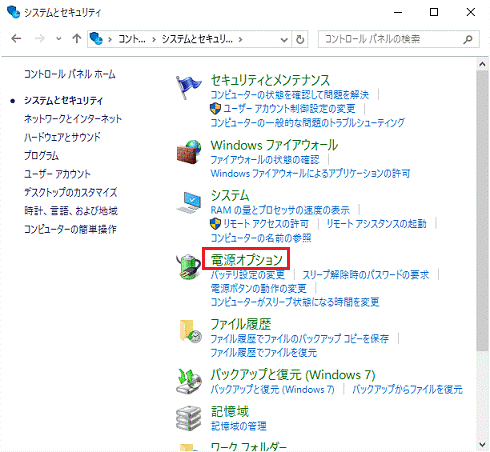Click the back arrow navigation button
Image resolution: width=490 pixels, height=452 pixels.
coord(16,39)
